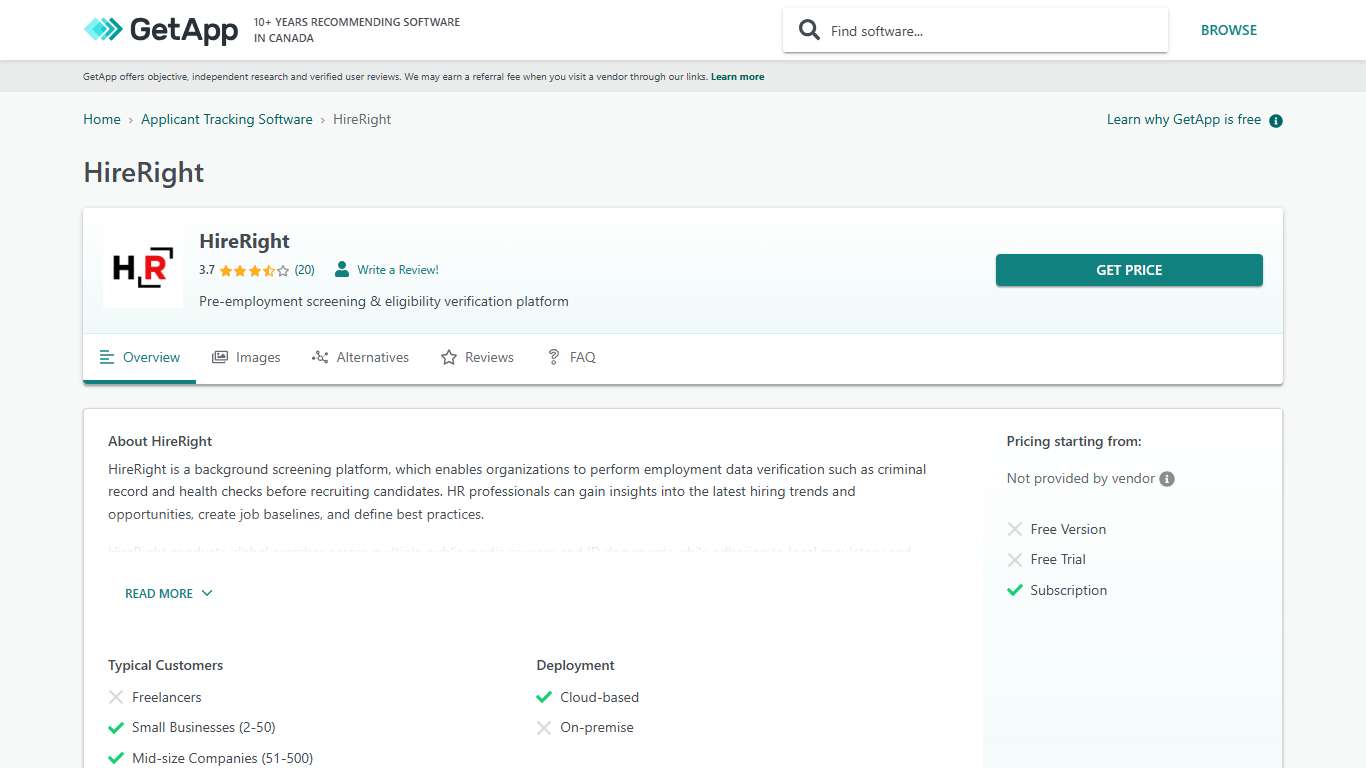Click the BROWSE link in header
Viewport: 1366px width, 768px height.
(x=1228, y=30)
